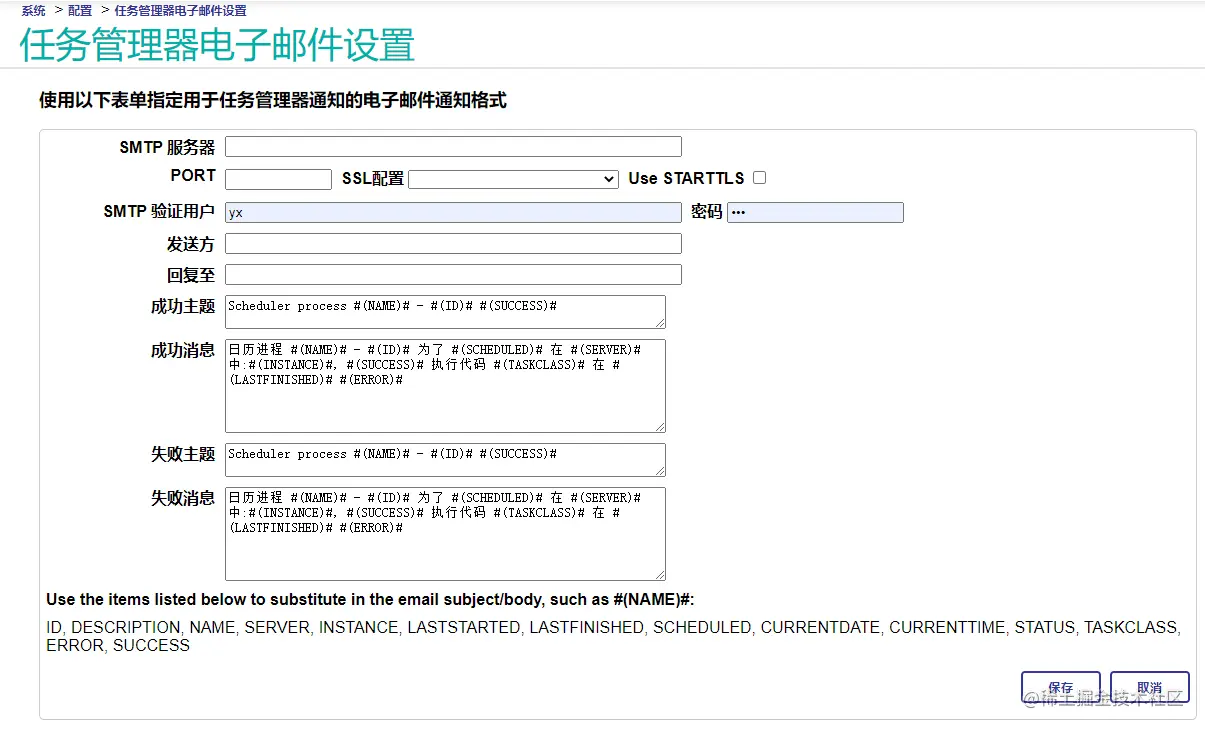Viewport: 1205px width, 730px height.
Task: Click the 成功主题 text area
Action: (445, 312)
